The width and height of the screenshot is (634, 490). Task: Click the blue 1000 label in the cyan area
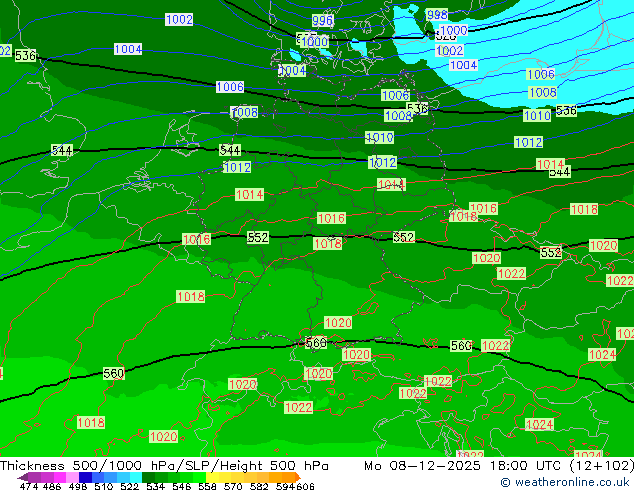click(x=454, y=30)
